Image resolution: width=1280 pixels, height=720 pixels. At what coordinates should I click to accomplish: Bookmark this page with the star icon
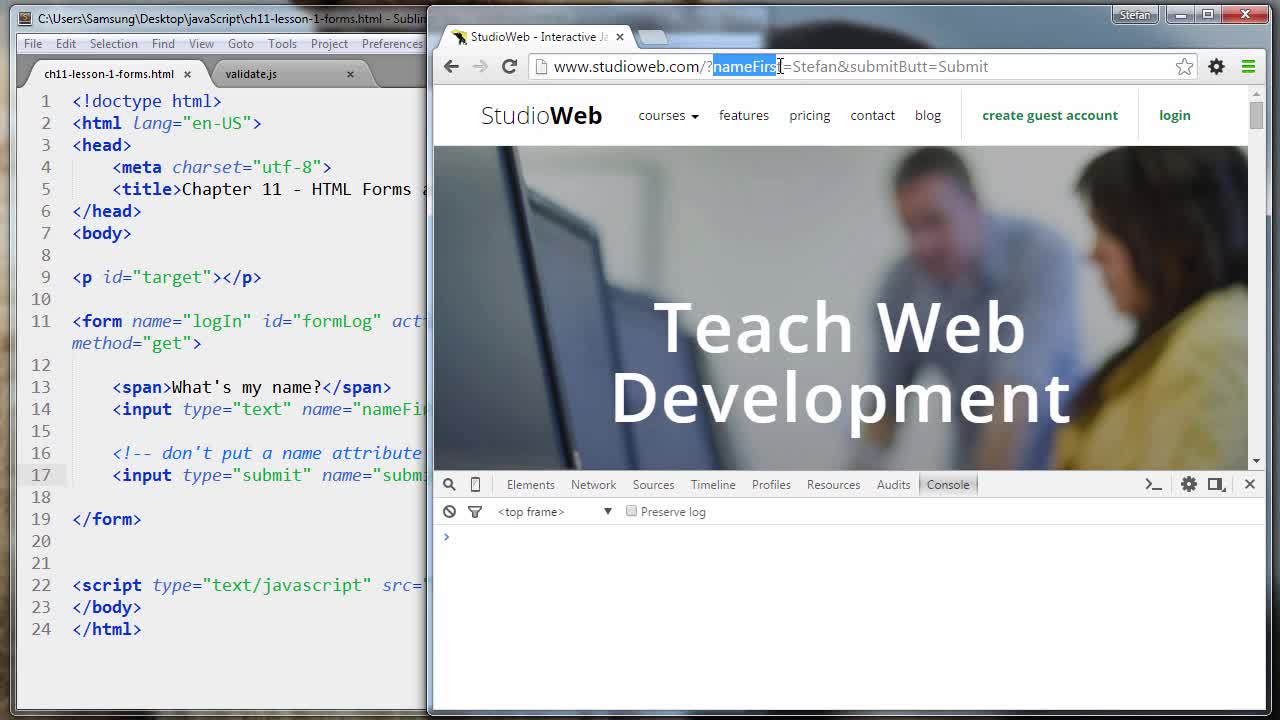[x=1184, y=66]
